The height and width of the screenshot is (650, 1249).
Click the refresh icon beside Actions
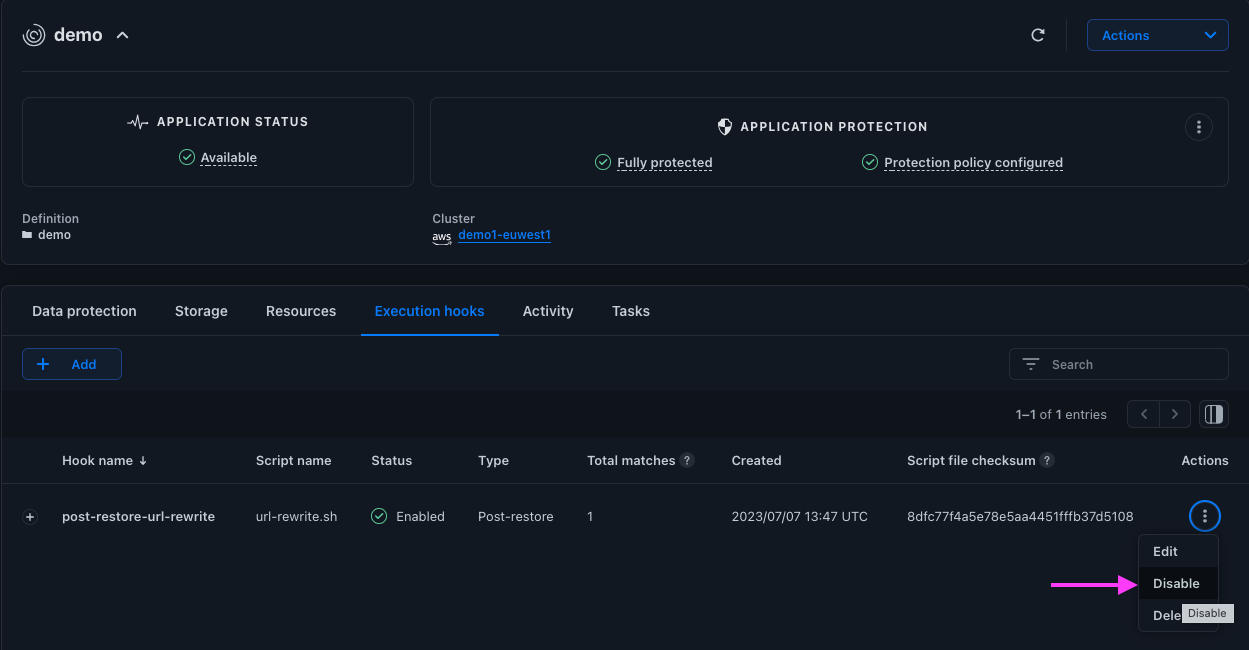pos(1038,35)
